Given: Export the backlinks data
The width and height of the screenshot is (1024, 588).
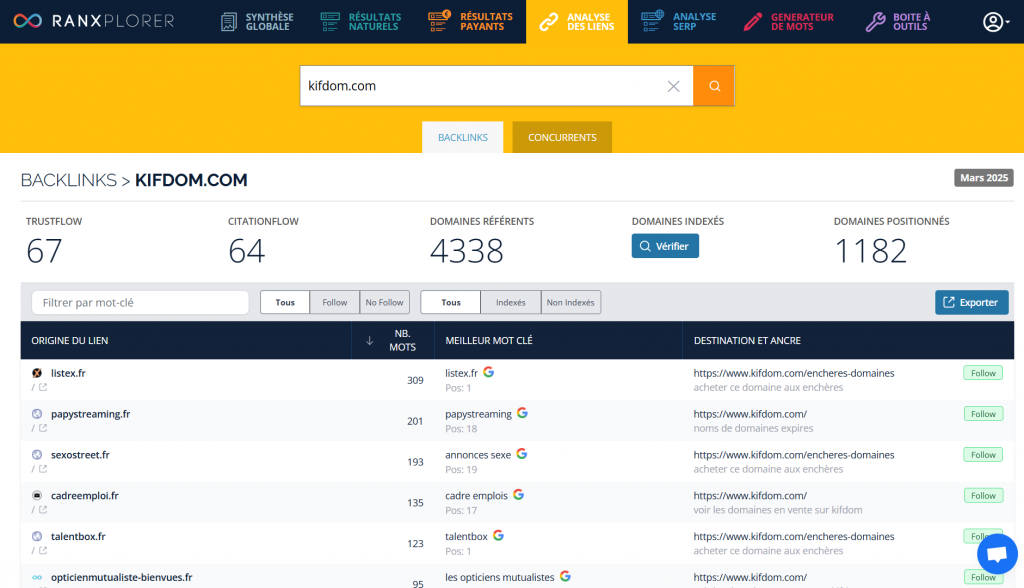Looking at the screenshot, I should [971, 301].
